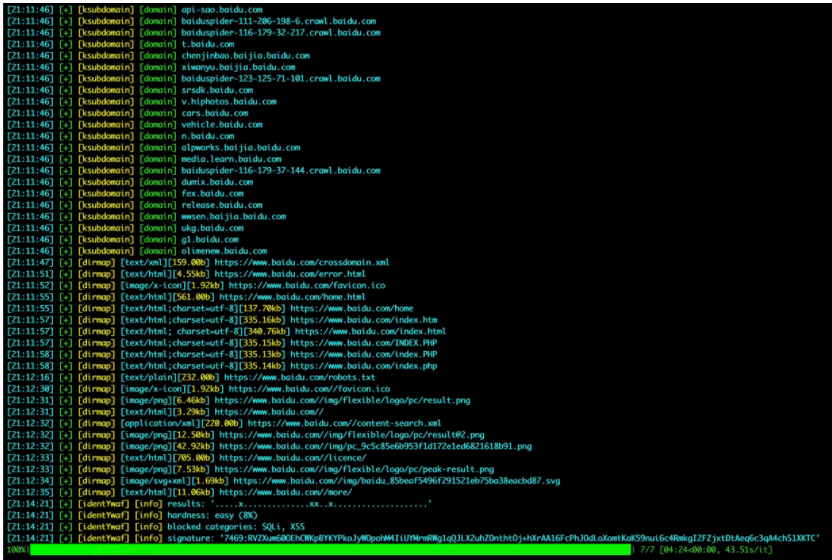Select release.baidu.com domain

222,205
